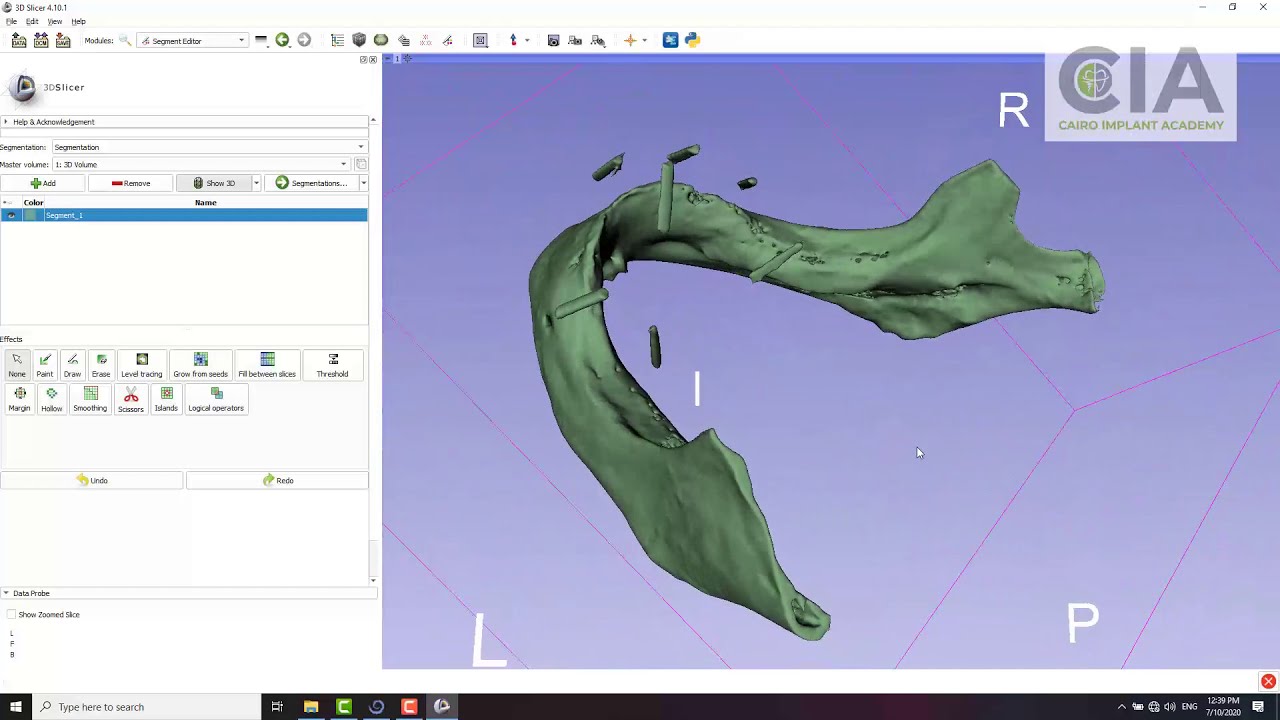Click the Load DICOM toolbar icon

pos(41,40)
